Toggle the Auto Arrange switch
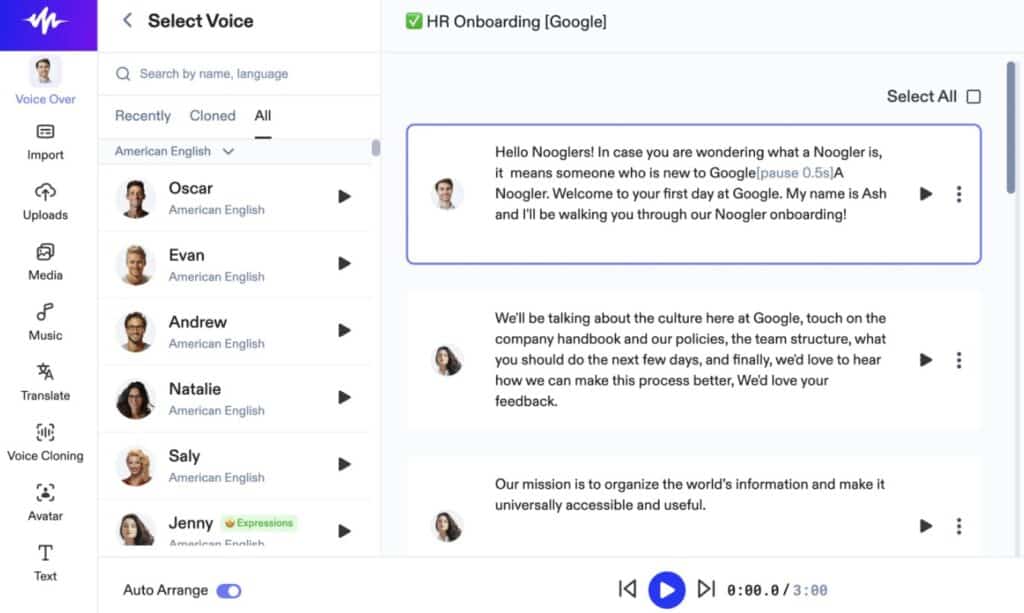The height and width of the screenshot is (613, 1024). [x=229, y=590]
